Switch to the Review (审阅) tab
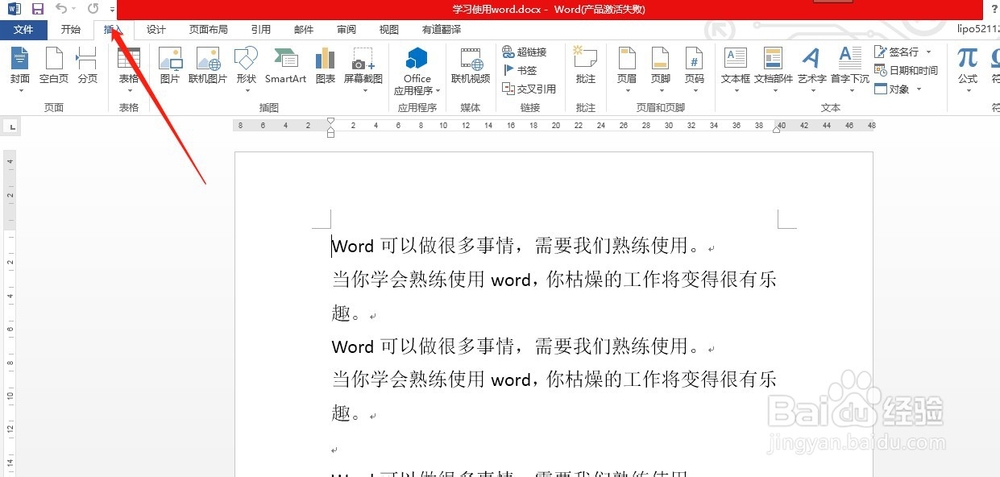1000x477 pixels. click(x=346, y=29)
